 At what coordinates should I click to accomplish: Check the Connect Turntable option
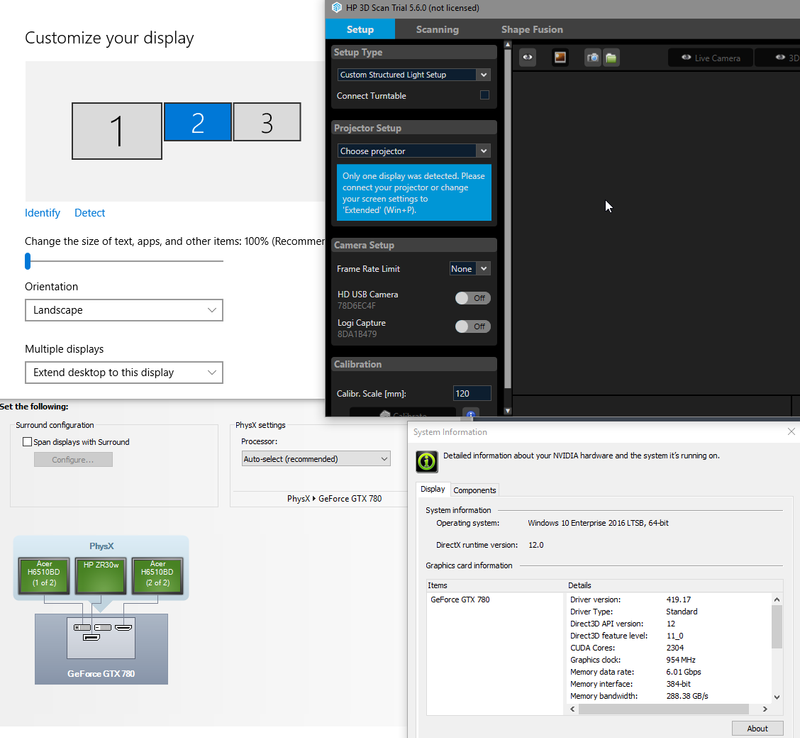[x=484, y=94]
